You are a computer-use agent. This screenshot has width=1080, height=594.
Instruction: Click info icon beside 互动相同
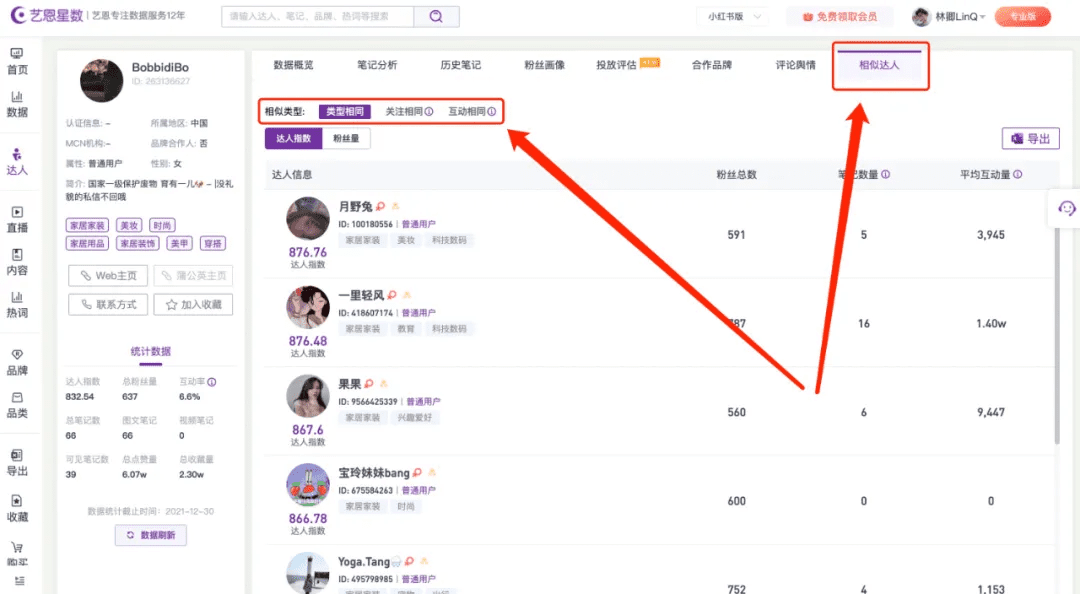click(x=492, y=112)
